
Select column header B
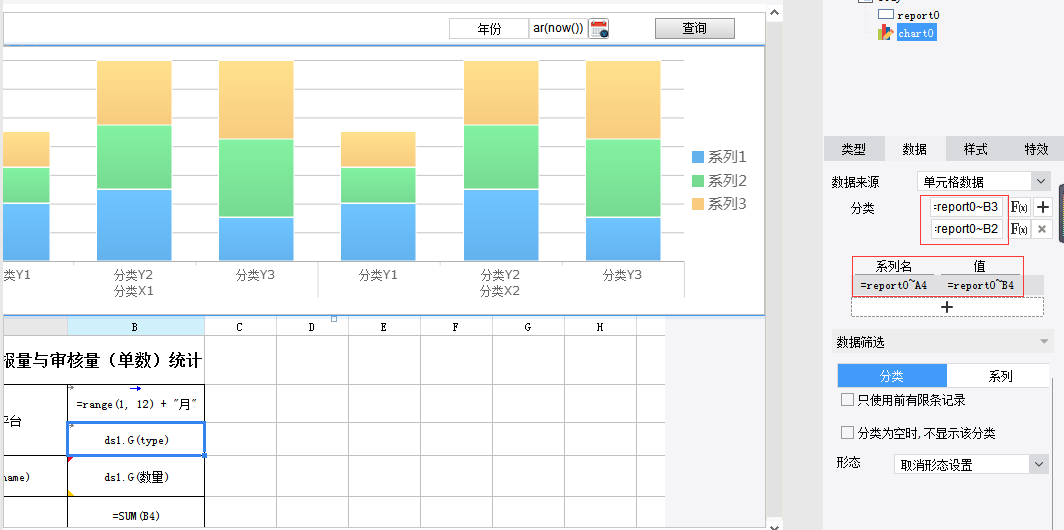coord(135,326)
